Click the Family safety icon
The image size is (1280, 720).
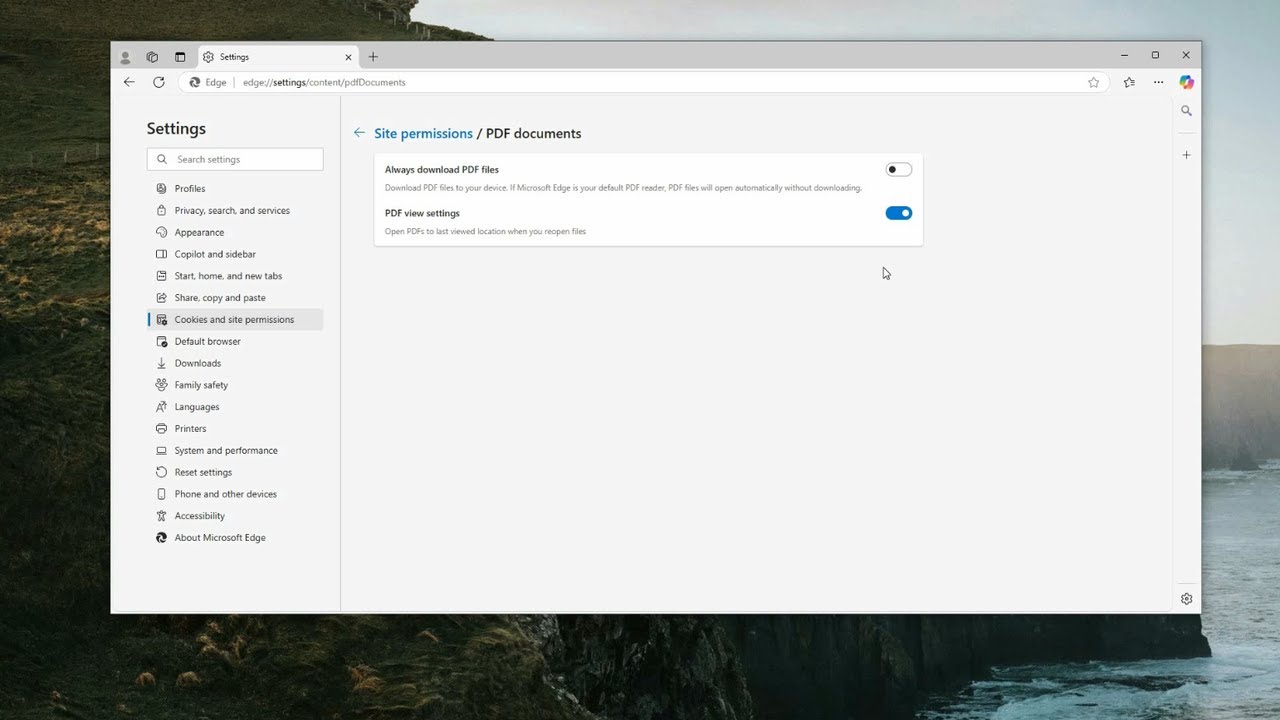[x=161, y=385]
